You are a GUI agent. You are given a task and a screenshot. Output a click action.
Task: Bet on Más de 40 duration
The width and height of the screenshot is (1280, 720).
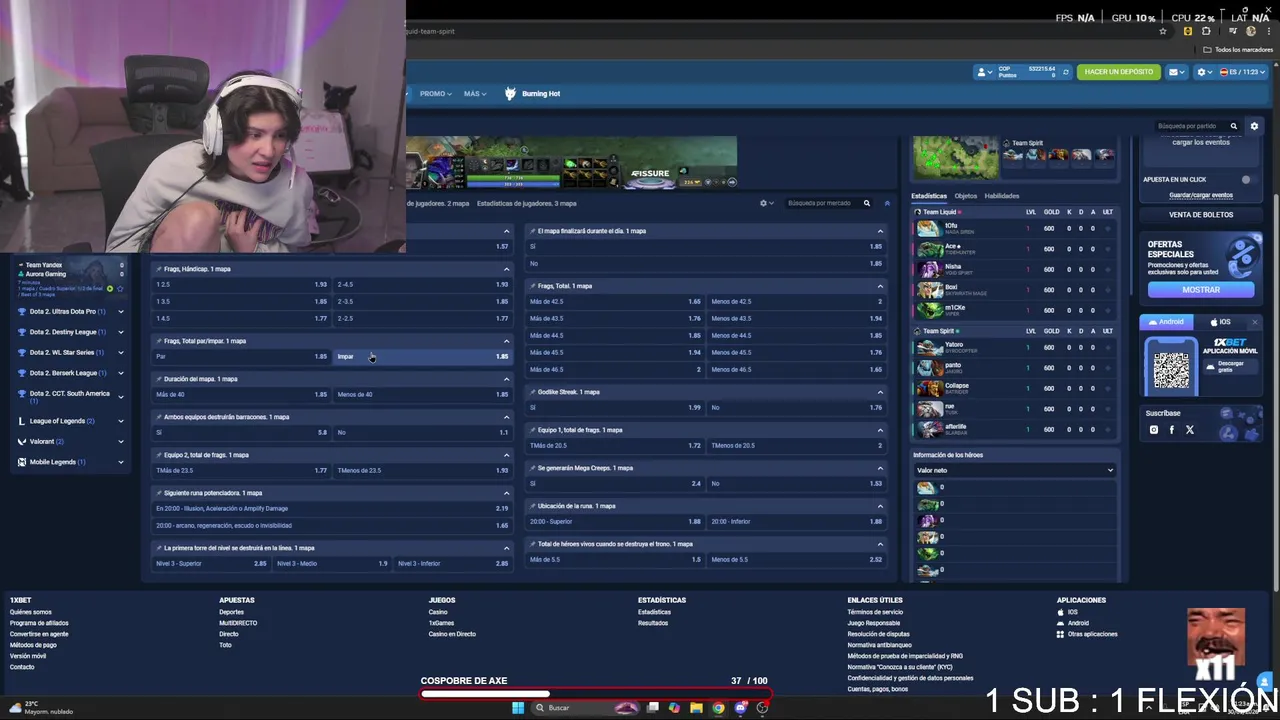242,394
